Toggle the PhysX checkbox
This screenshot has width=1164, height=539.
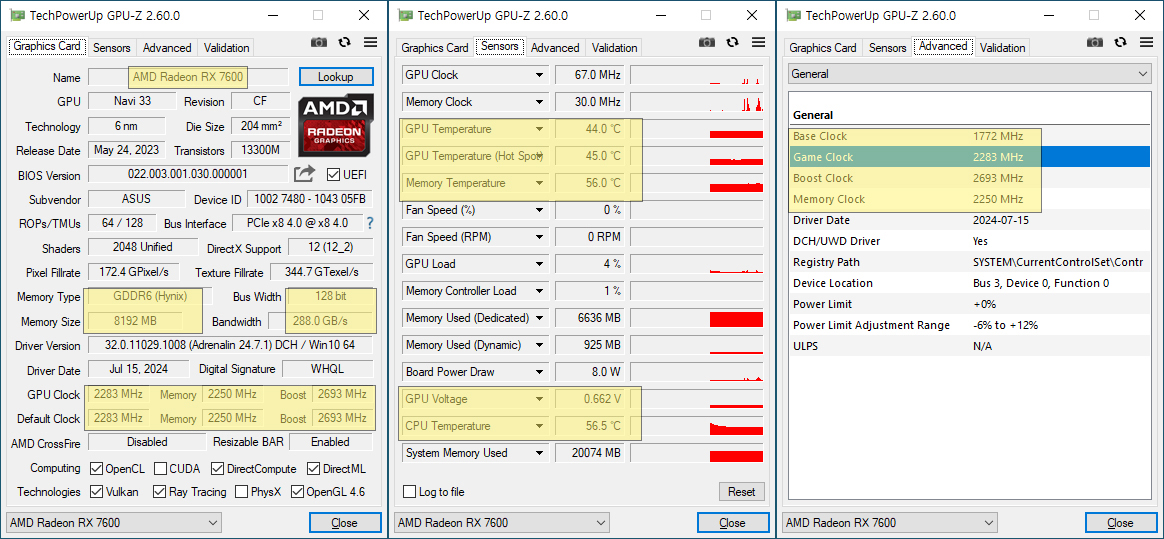241,491
